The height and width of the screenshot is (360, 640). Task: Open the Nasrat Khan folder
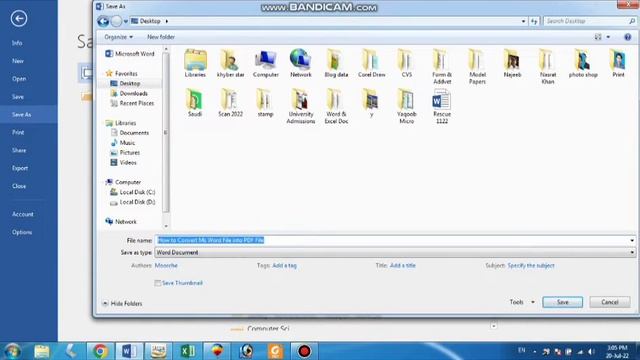point(548,67)
